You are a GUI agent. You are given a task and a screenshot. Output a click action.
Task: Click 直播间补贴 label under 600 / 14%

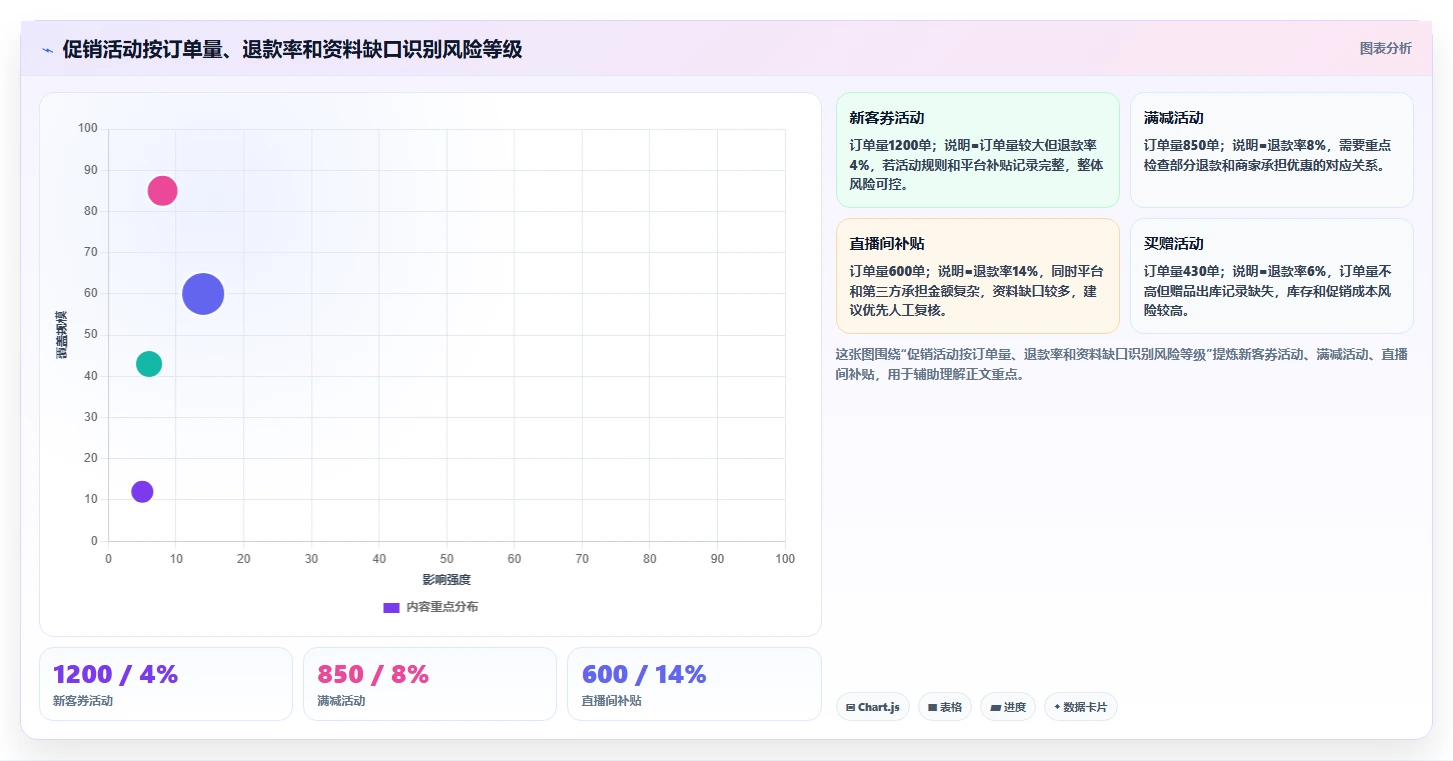pos(611,701)
